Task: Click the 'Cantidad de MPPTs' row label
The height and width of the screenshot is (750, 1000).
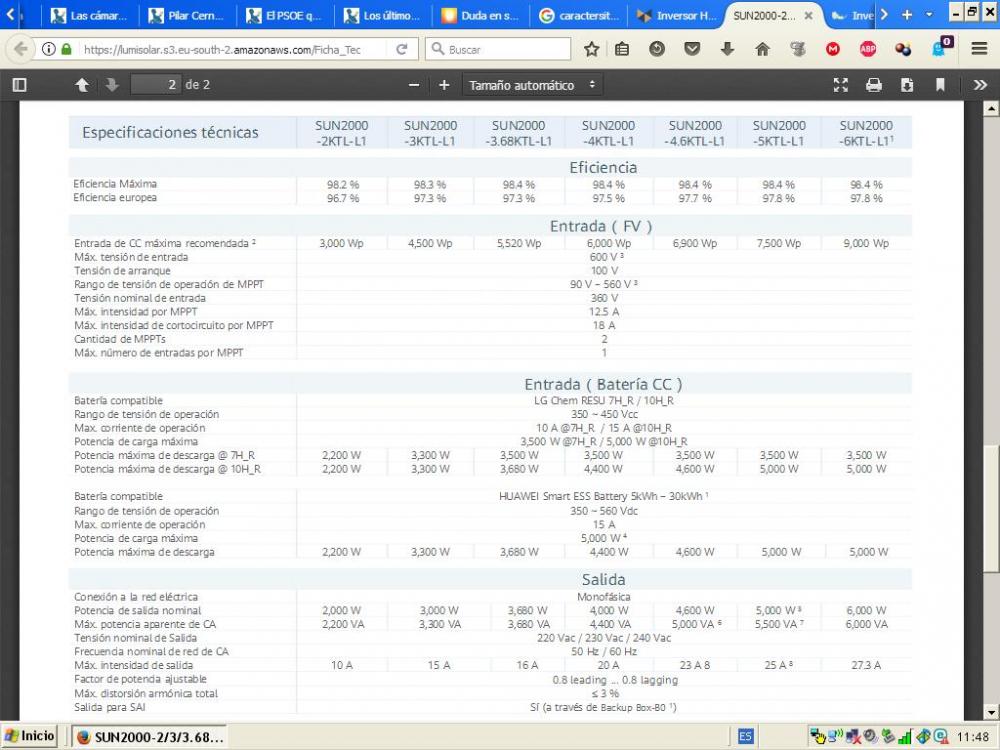Action: click(119, 339)
